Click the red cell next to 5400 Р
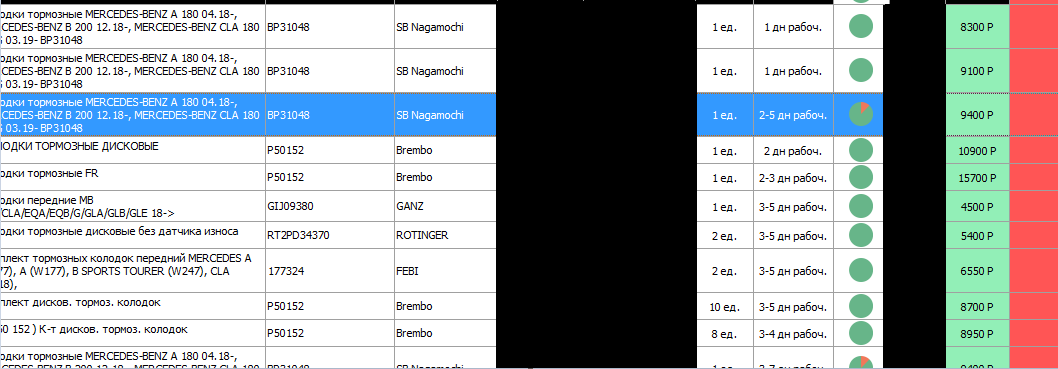 tap(1034, 235)
